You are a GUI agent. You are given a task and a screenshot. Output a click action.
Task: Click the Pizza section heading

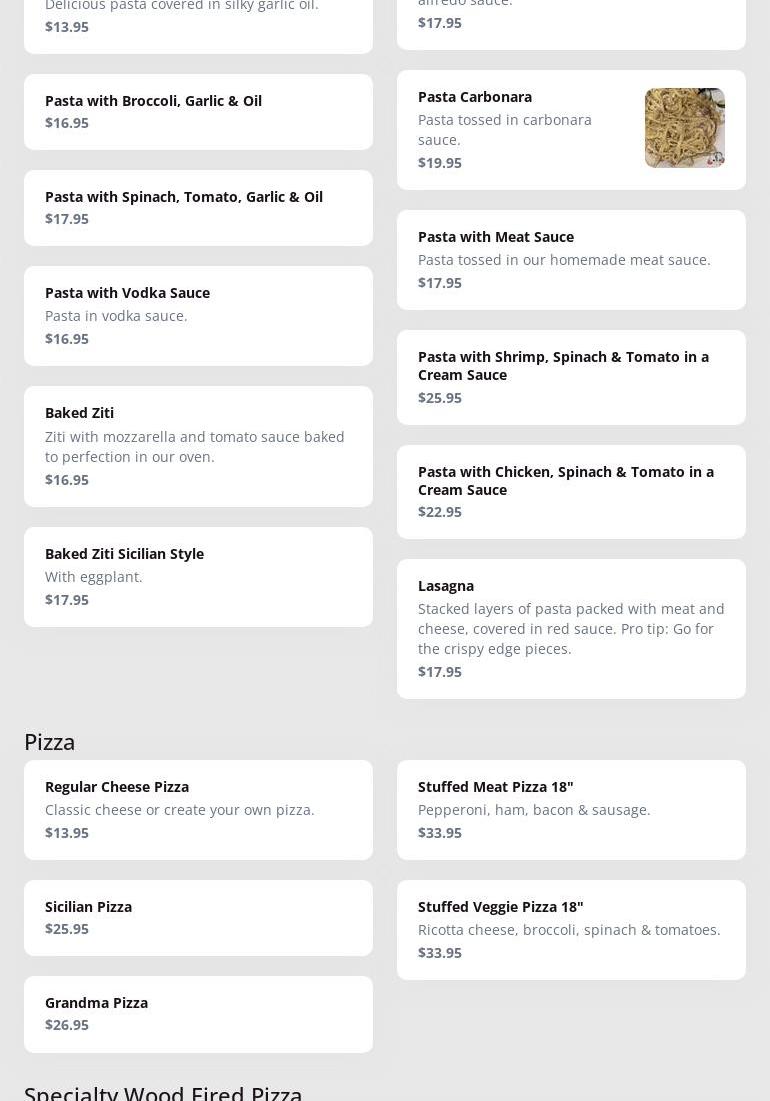click(49, 742)
